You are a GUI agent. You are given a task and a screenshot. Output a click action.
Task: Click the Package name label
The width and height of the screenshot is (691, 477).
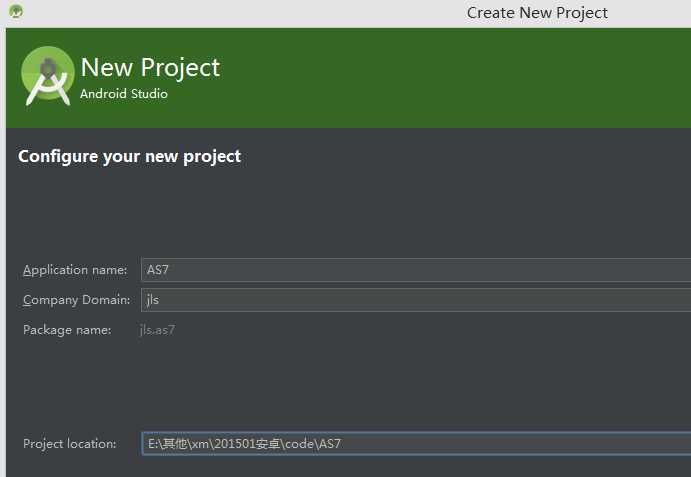pos(67,330)
